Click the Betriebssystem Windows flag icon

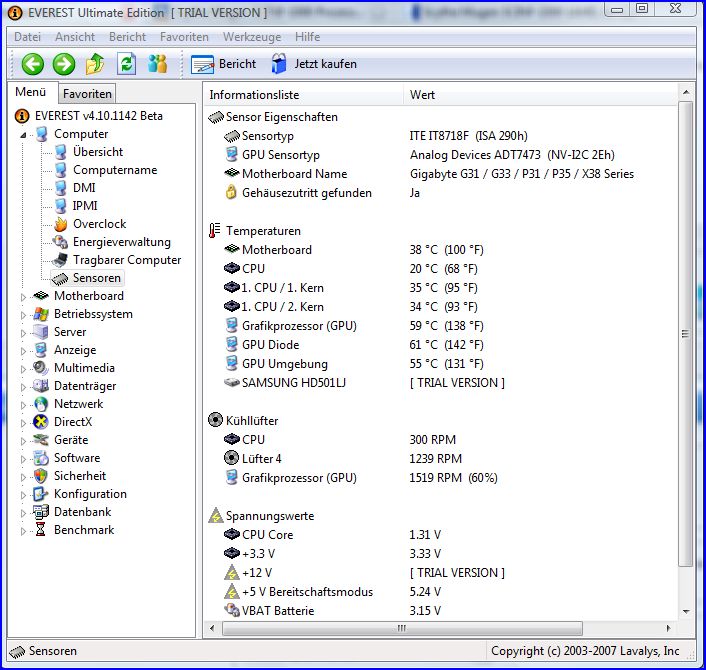41,314
